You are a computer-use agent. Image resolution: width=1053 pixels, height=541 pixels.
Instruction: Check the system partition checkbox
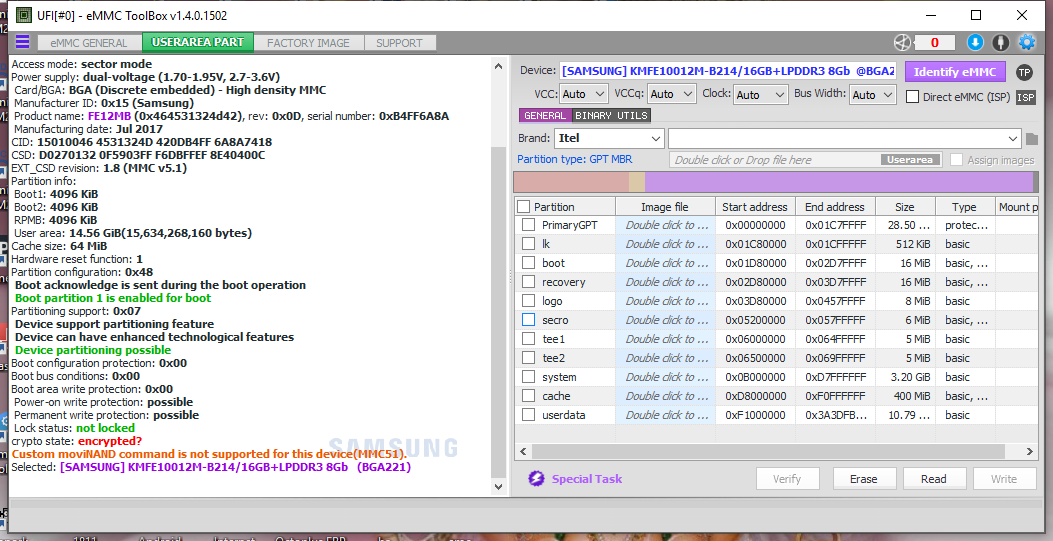click(529, 377)
